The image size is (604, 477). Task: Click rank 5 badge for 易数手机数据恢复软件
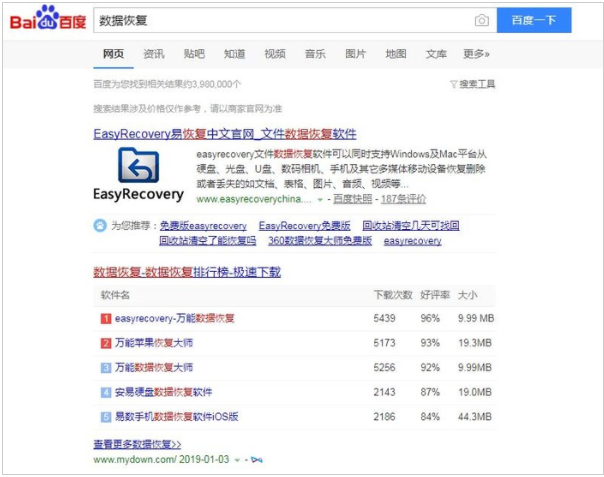point(106,416)
